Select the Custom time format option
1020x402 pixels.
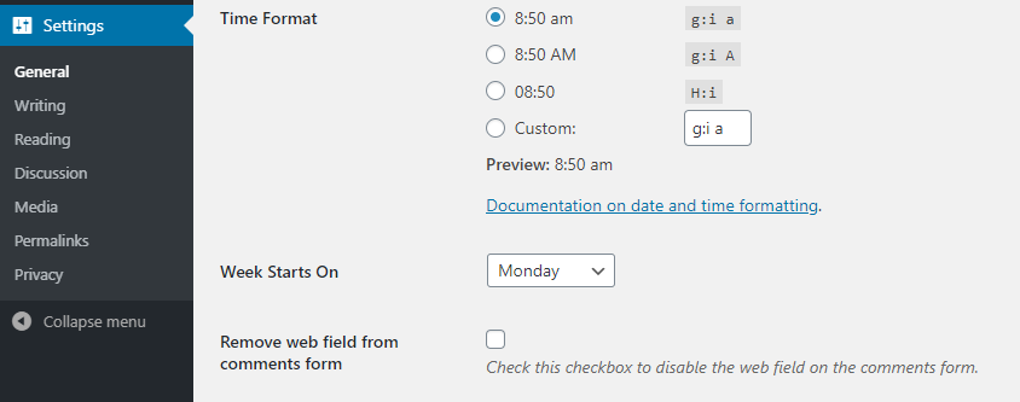click(495, 128)
